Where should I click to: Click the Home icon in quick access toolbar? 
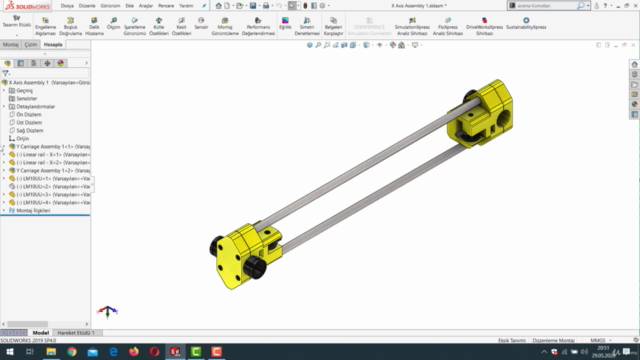click(218, 6)
